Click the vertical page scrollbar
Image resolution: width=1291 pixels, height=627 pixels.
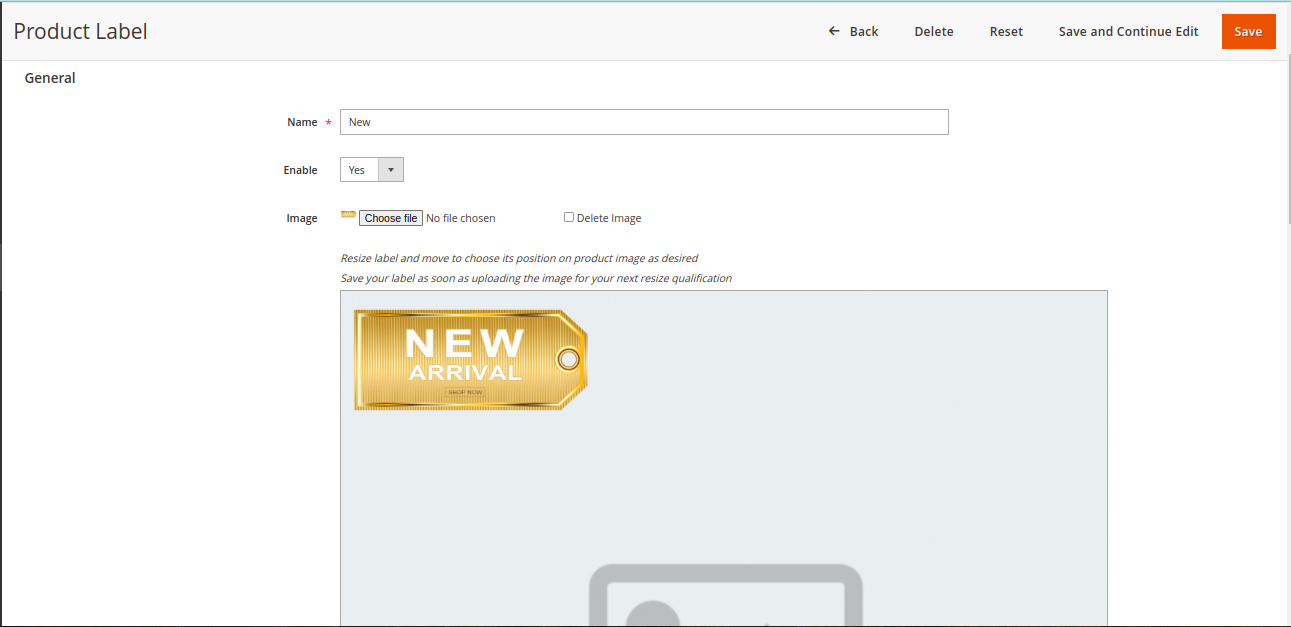(1286, 140)
